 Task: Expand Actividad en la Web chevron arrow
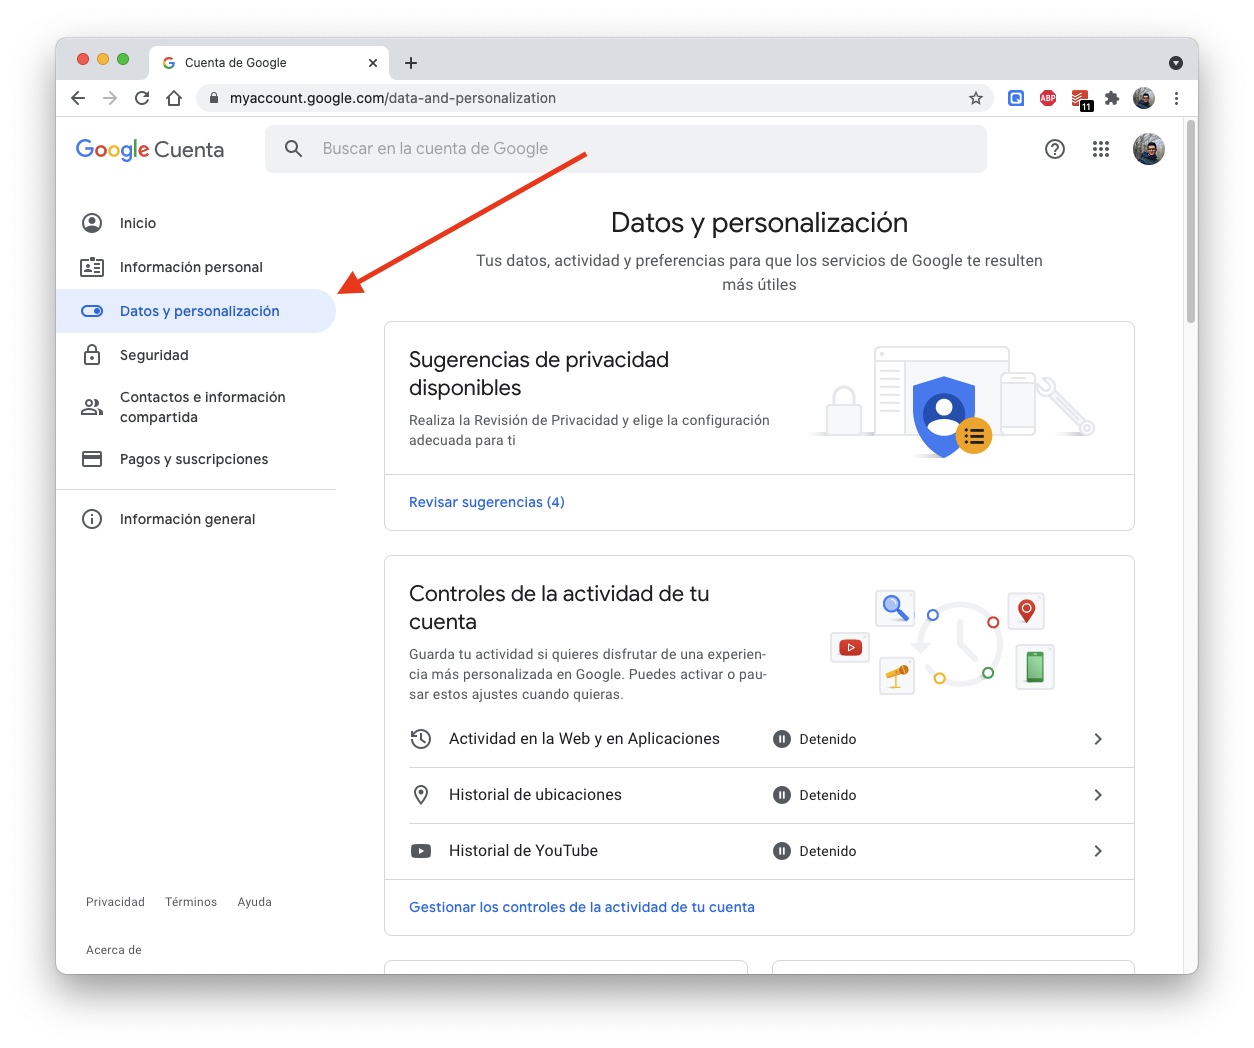1097,739
